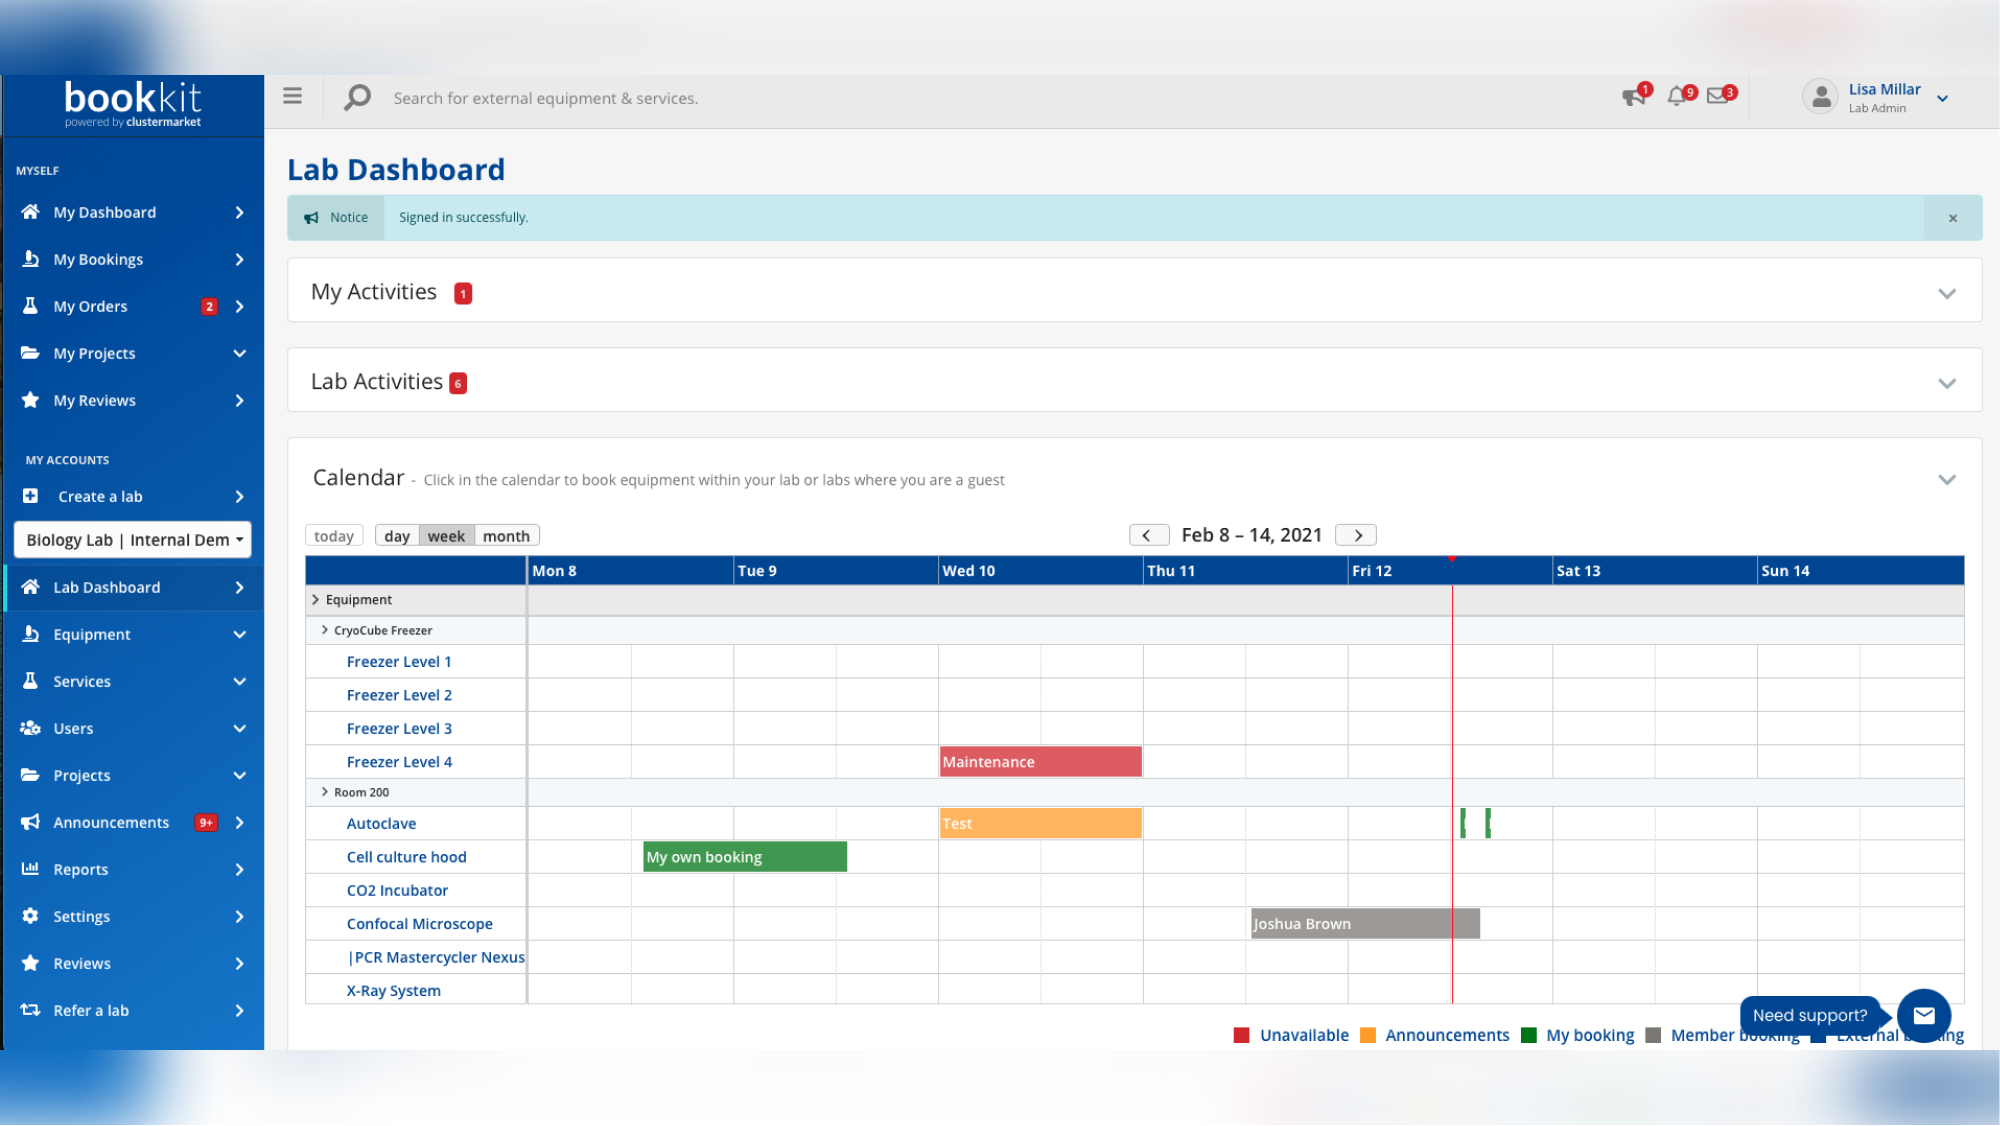This screenshot has width=2000, height=1126.
Task: Collapse the CryoCube Freezer group
Action: [x=324, y=630]
